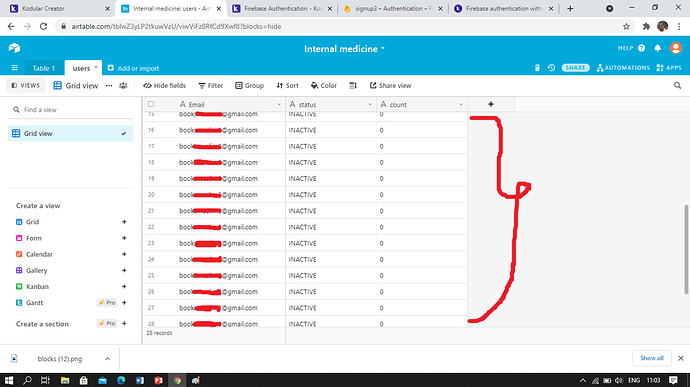Expand the blocks (12).png download chevron
Screen dimensions: 690x387
click(x=107, y=359)
